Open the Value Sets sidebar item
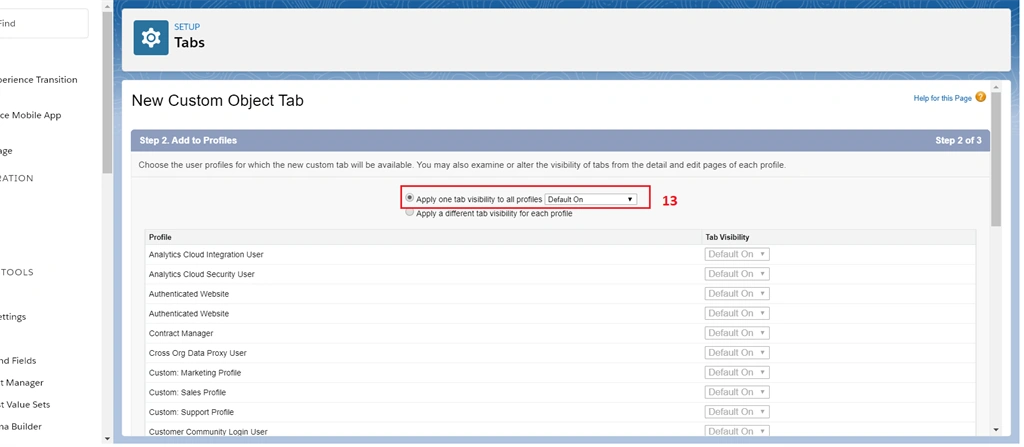 tap(25, 405)
